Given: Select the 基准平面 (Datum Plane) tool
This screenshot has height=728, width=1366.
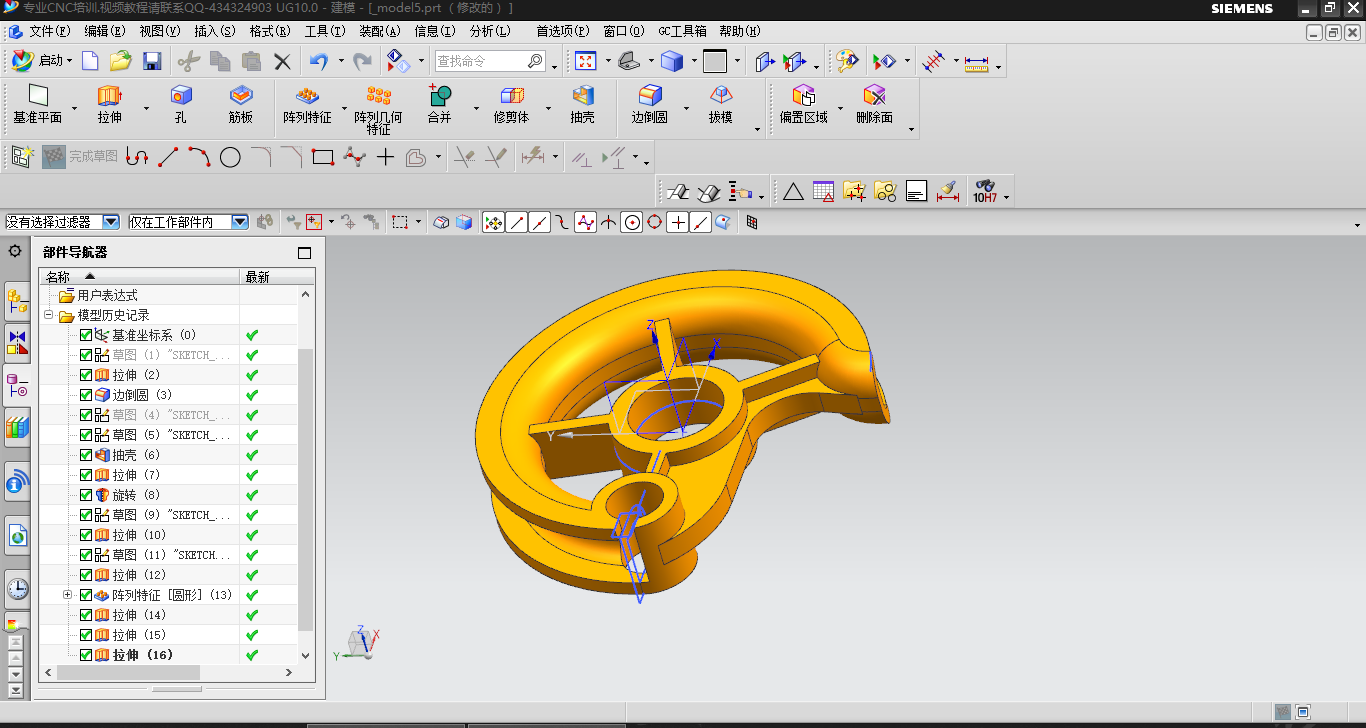Looking at the screenshot, I should (x=38, y=97).
